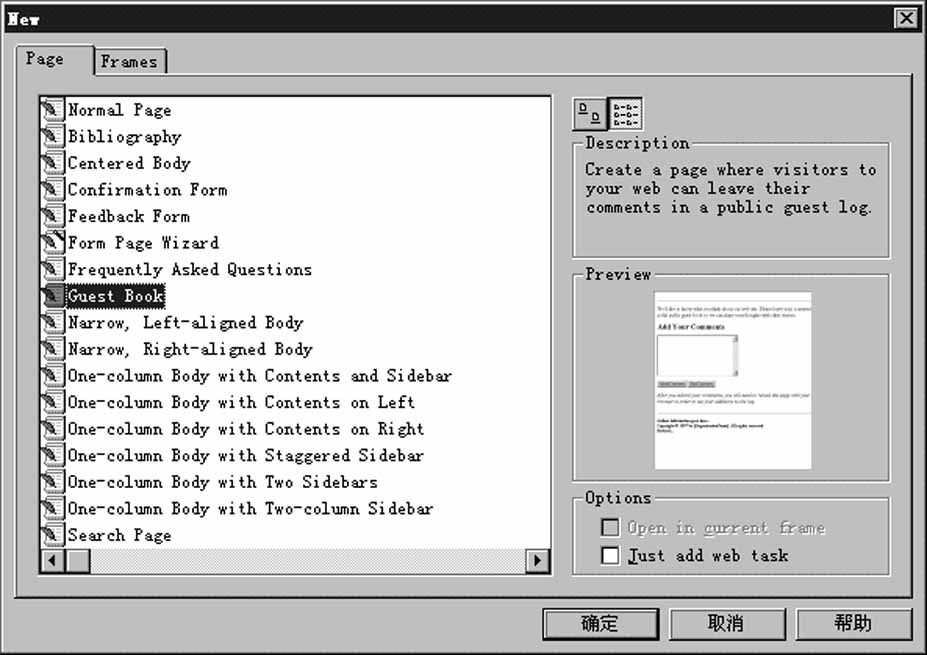Click the list's right scroll arrow

[537, 560]
